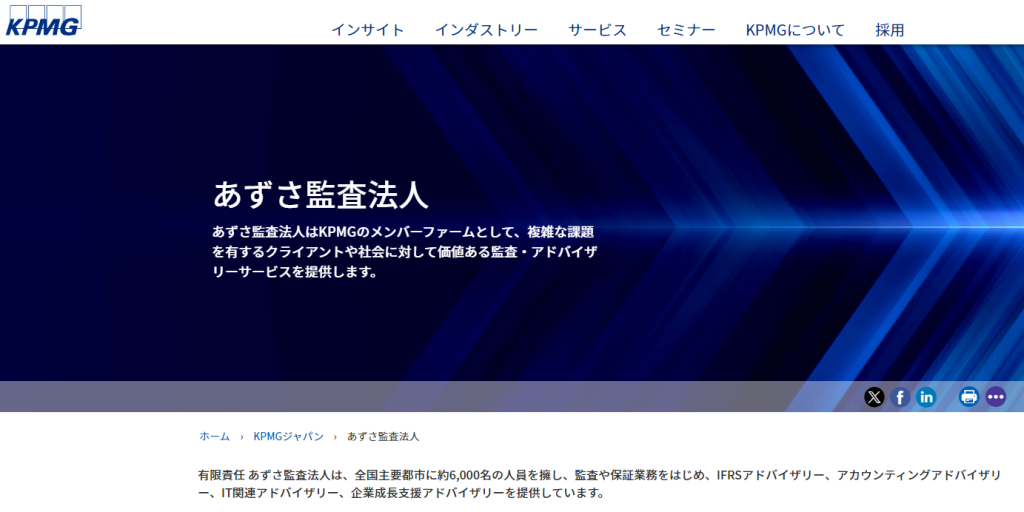Select the あずさ監査法人 breadcrumb item
This screenshot has height=512, width=1024.
pyautogui.click(x=383, y=437)
